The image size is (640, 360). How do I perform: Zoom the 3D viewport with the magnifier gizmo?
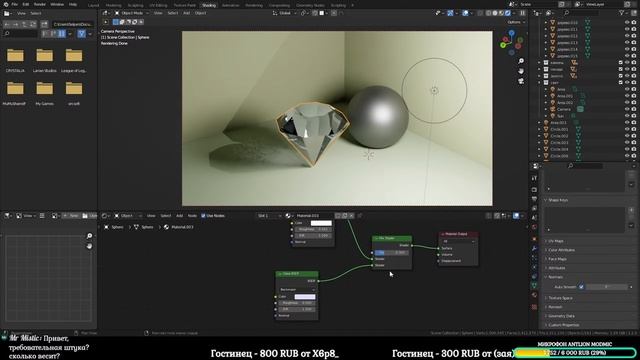tap(521, 61)
